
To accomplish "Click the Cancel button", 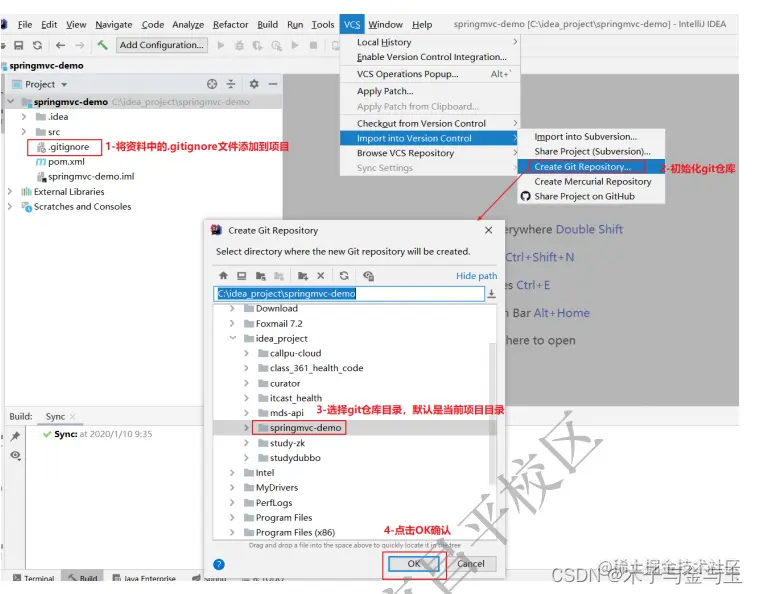I will (x=471, y=564).
